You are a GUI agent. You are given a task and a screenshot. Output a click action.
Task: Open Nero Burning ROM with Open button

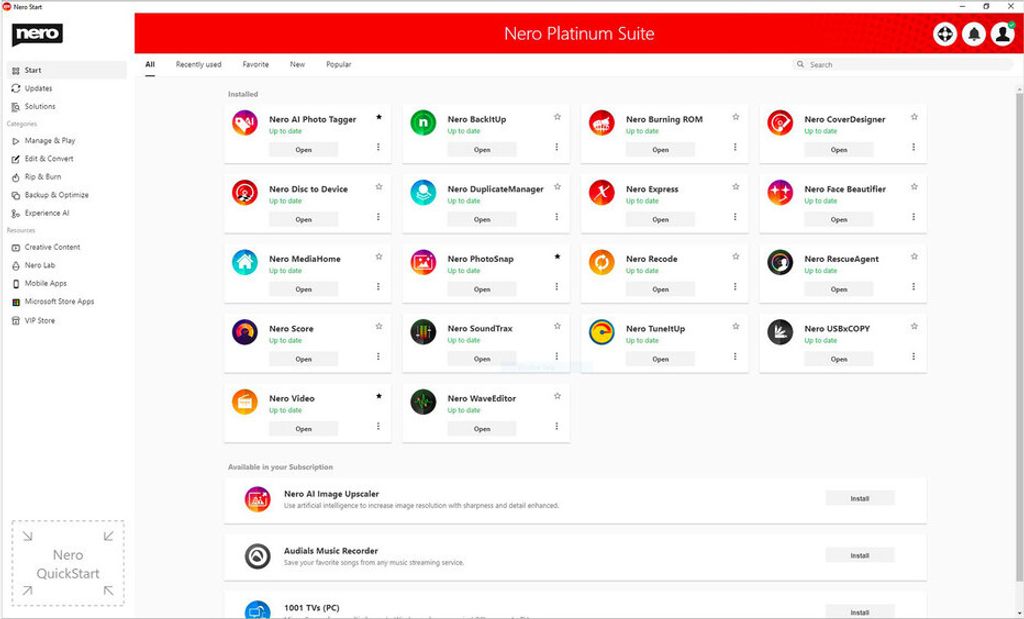click(x=660, y=150)
